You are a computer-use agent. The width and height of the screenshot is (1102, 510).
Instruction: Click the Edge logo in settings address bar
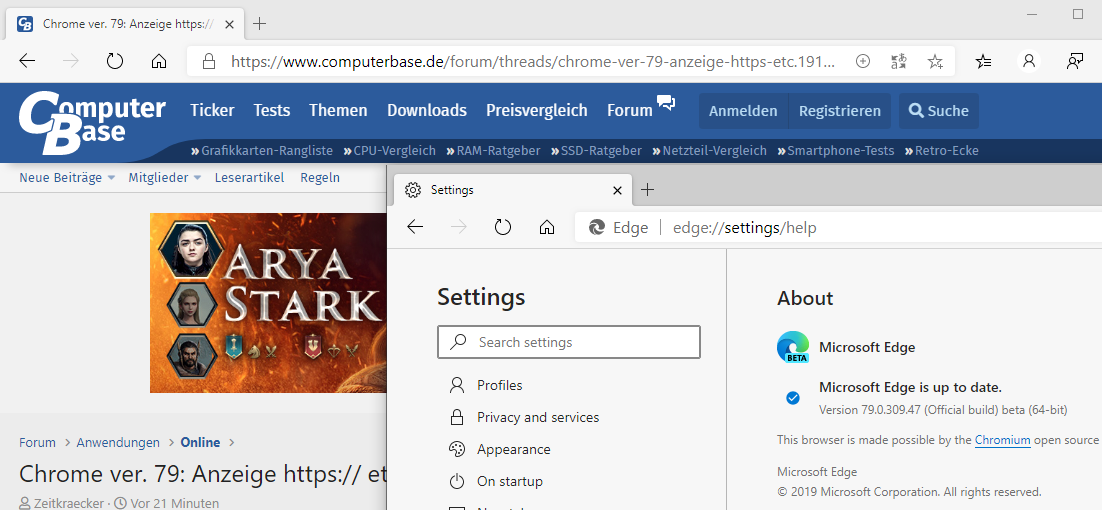point(597,228)
